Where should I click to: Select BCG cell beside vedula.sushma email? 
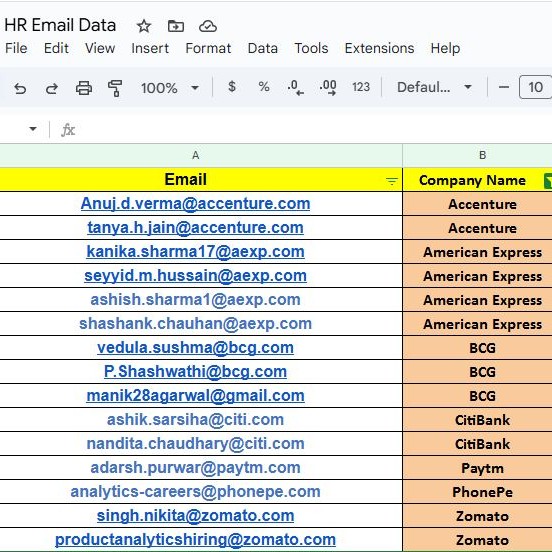[x=478, y=348]
